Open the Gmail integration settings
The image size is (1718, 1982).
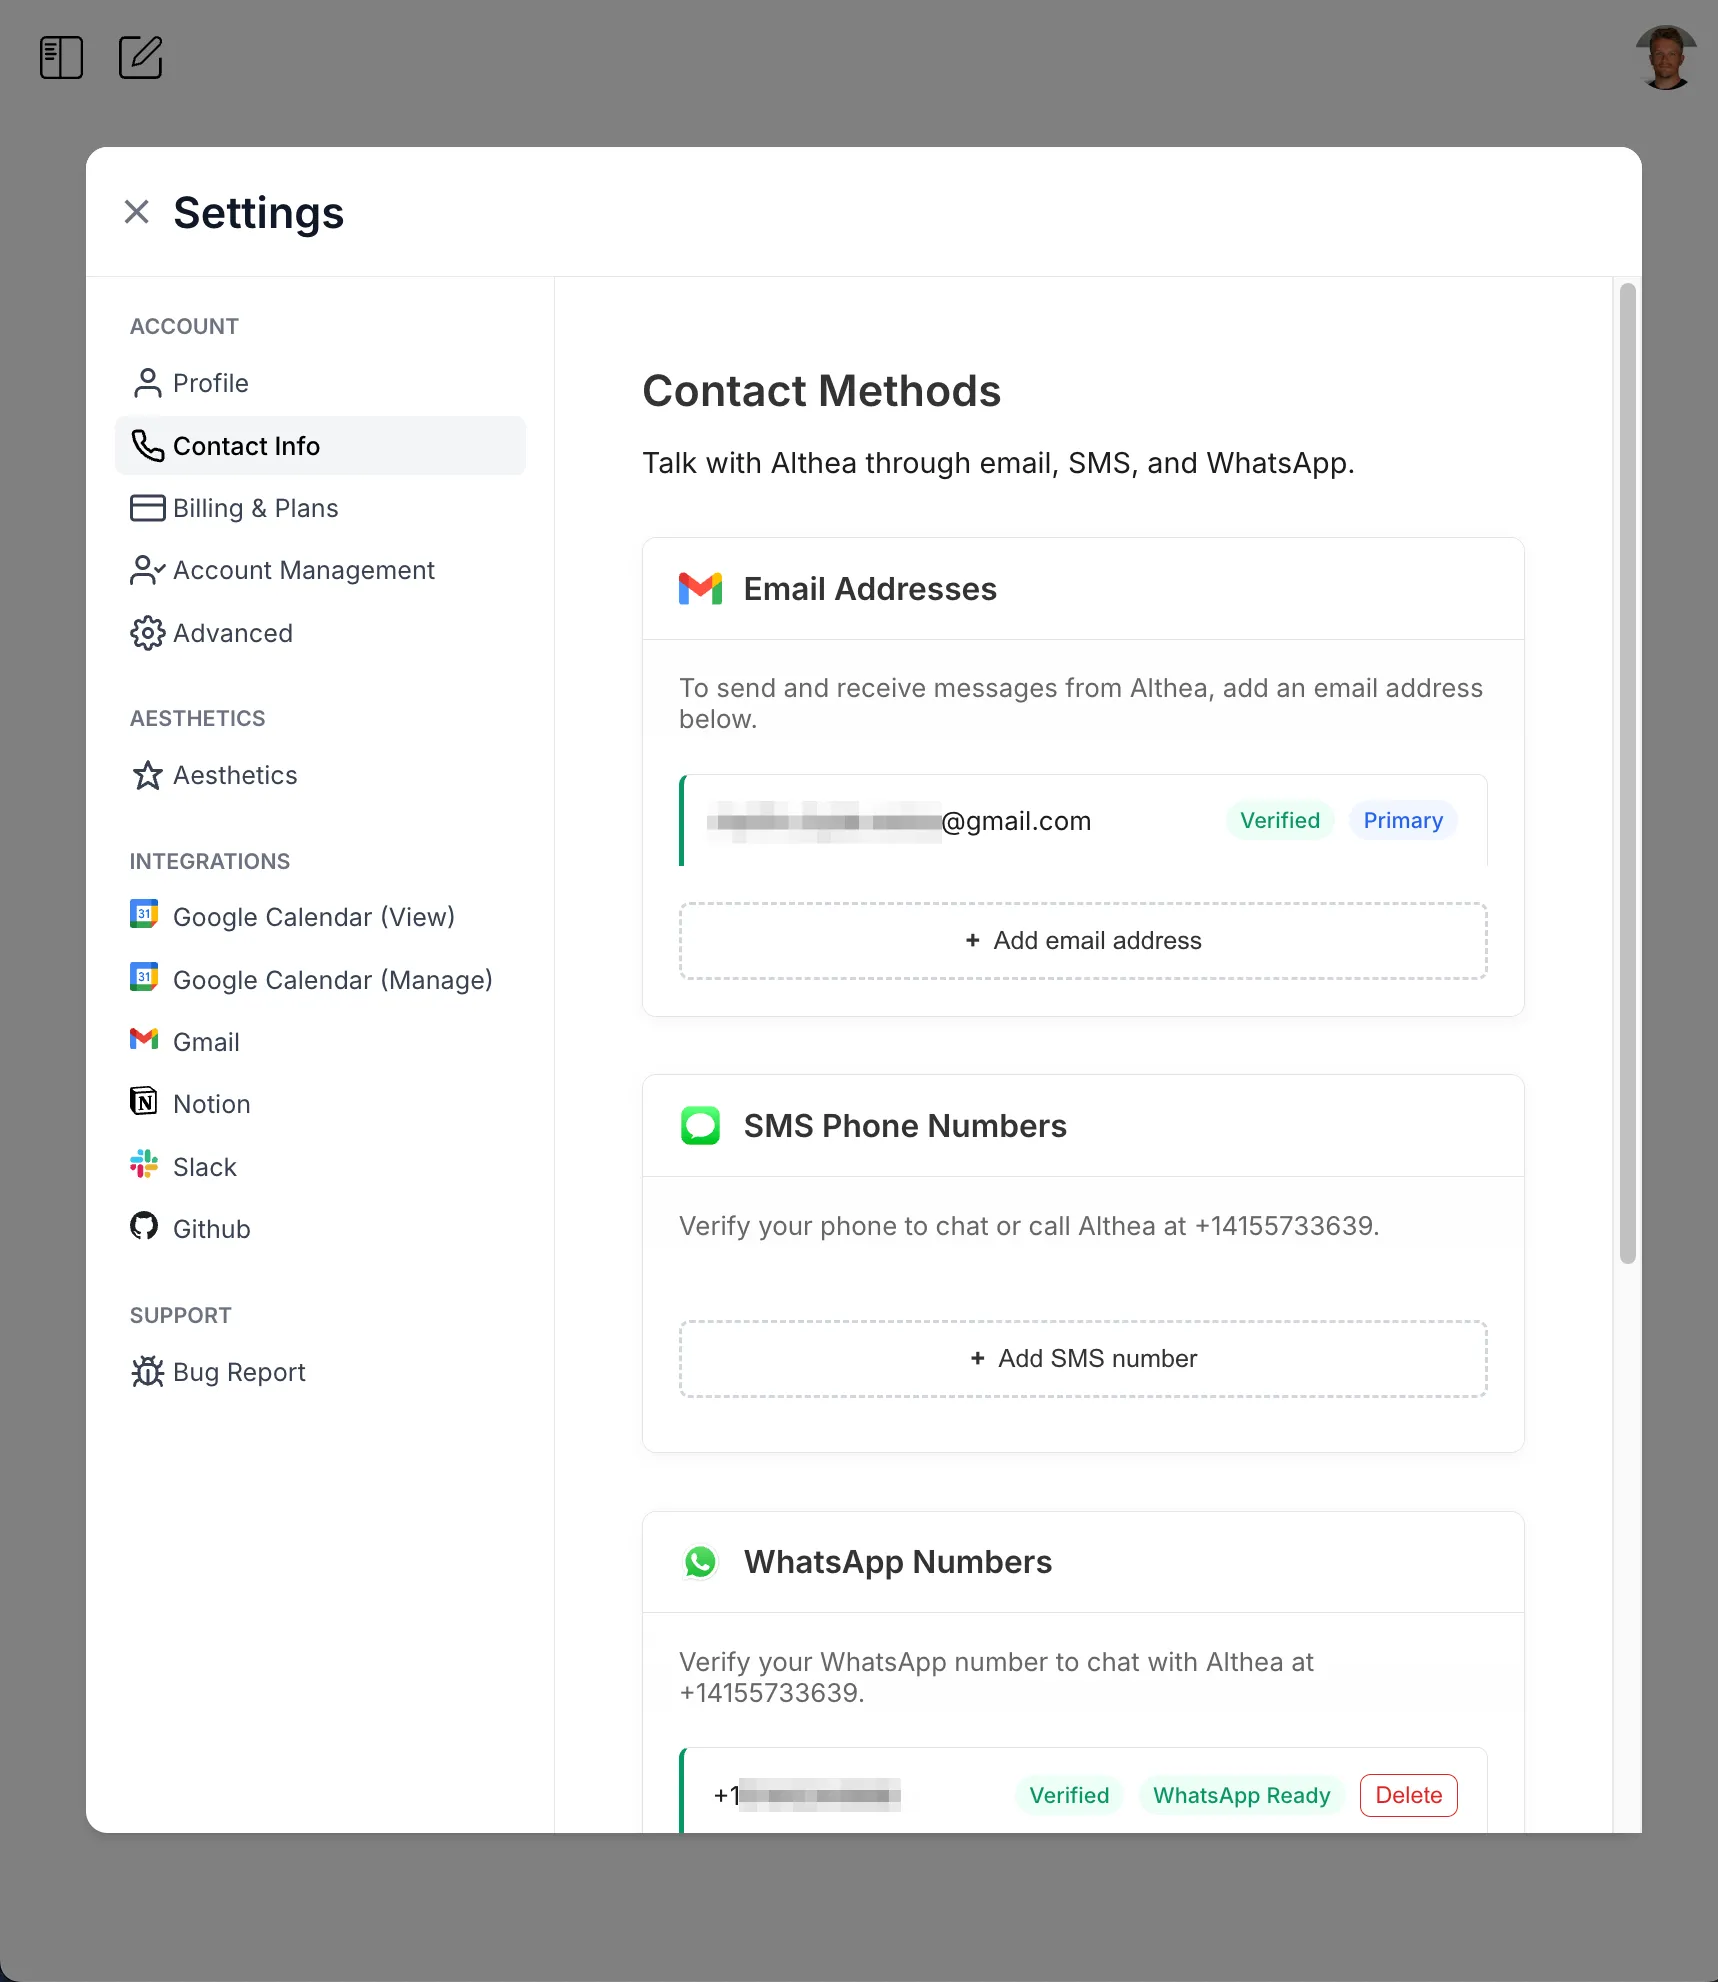pyautogui.click(x=320, y=1042)
